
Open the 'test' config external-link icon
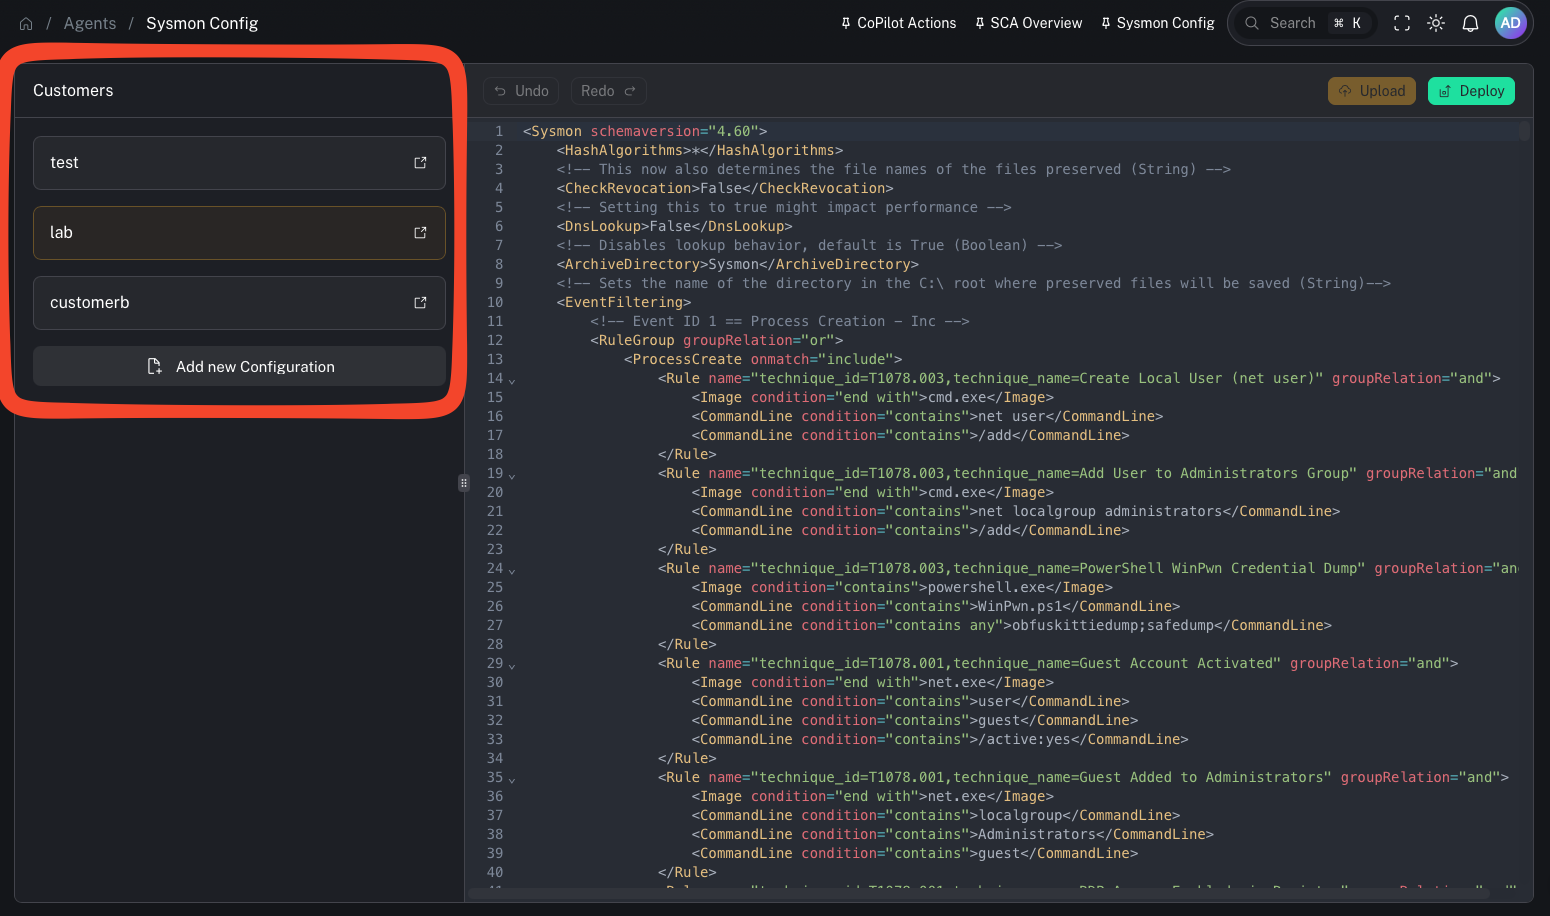click(x=419, y=162)
